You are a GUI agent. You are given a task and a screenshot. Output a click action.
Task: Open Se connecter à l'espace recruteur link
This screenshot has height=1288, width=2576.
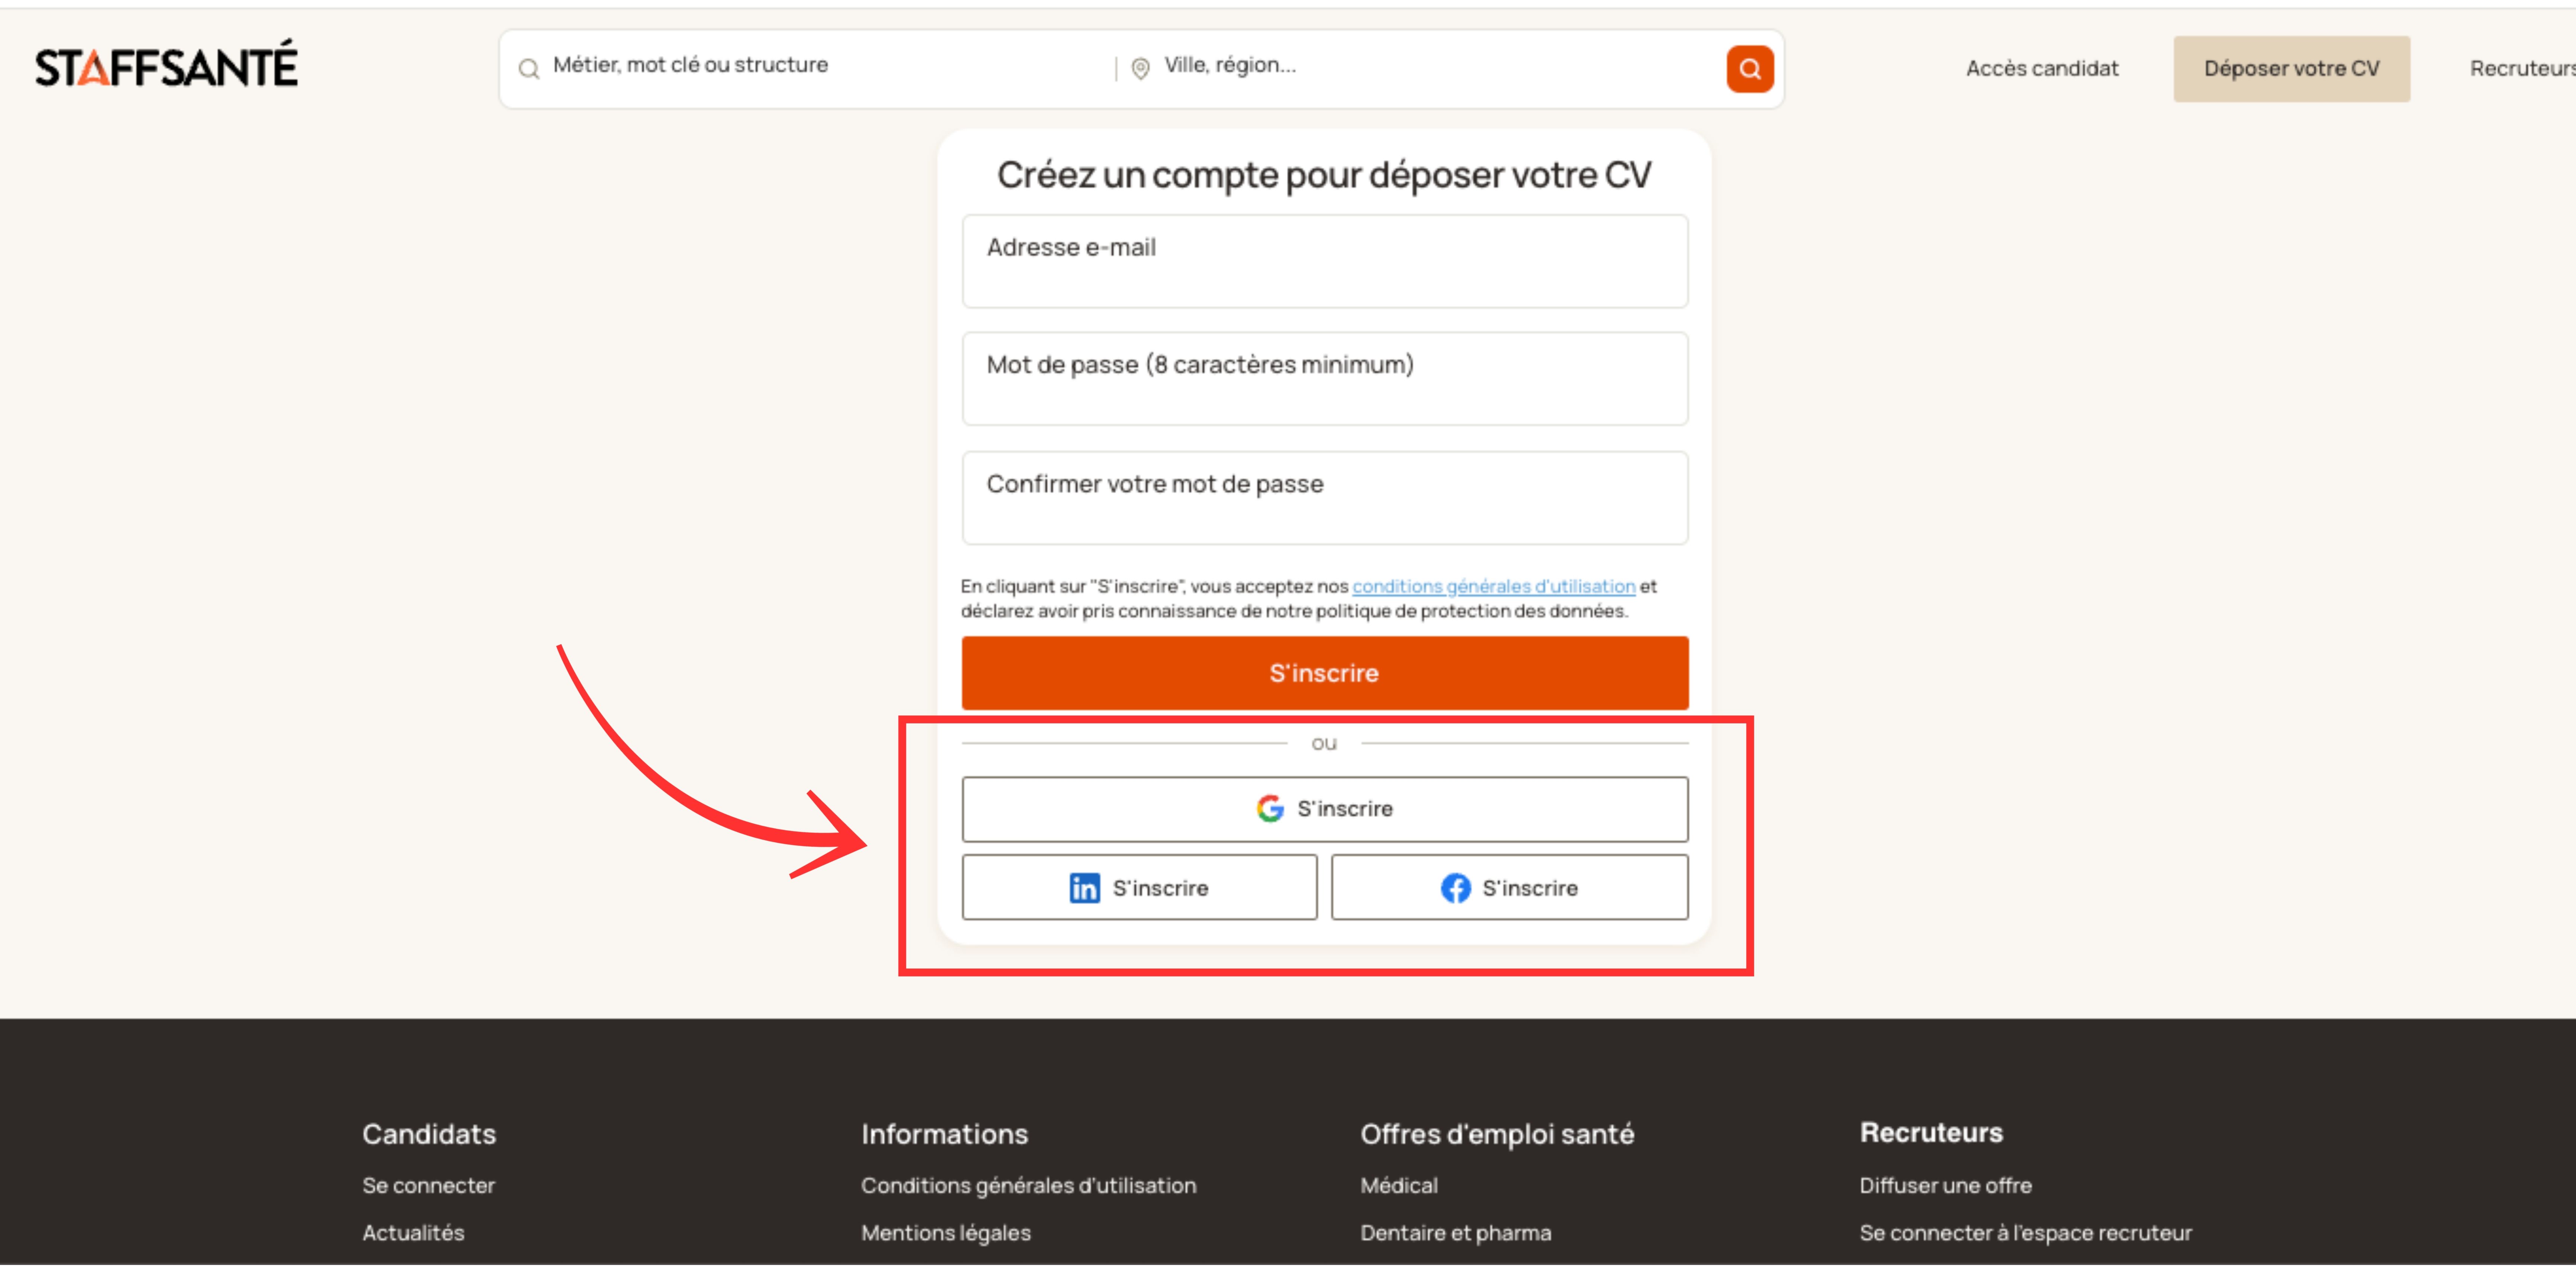tap(2025, 1233)
